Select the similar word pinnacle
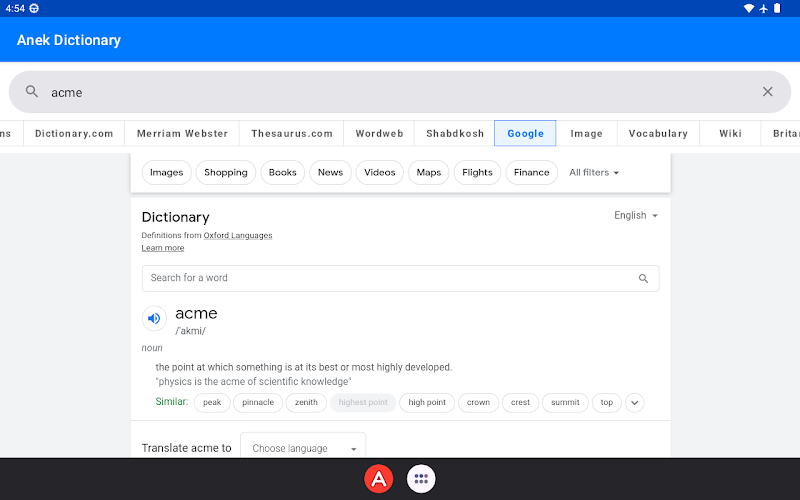This screenshot has width=800, height=500. [x=258, y=403]
